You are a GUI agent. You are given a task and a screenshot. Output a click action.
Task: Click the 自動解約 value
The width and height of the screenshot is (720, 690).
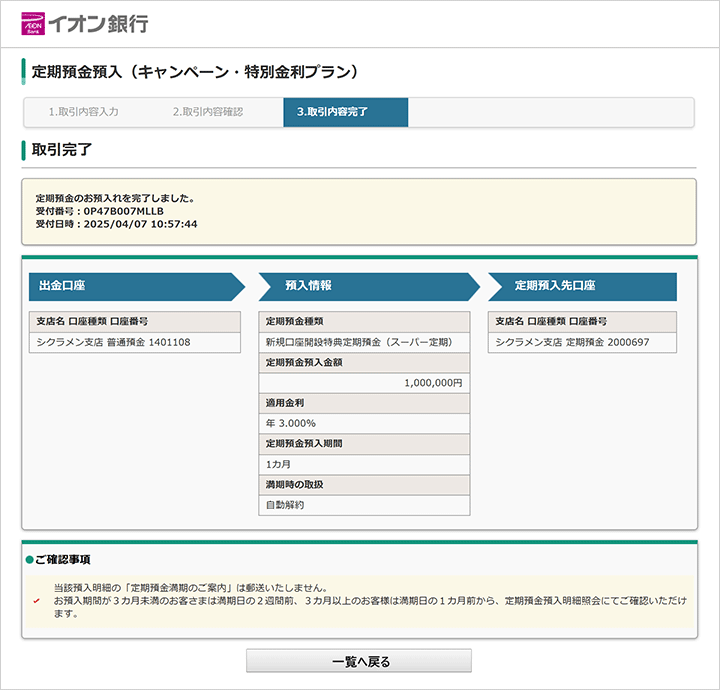pyautogui.click(x=285, y=505)
